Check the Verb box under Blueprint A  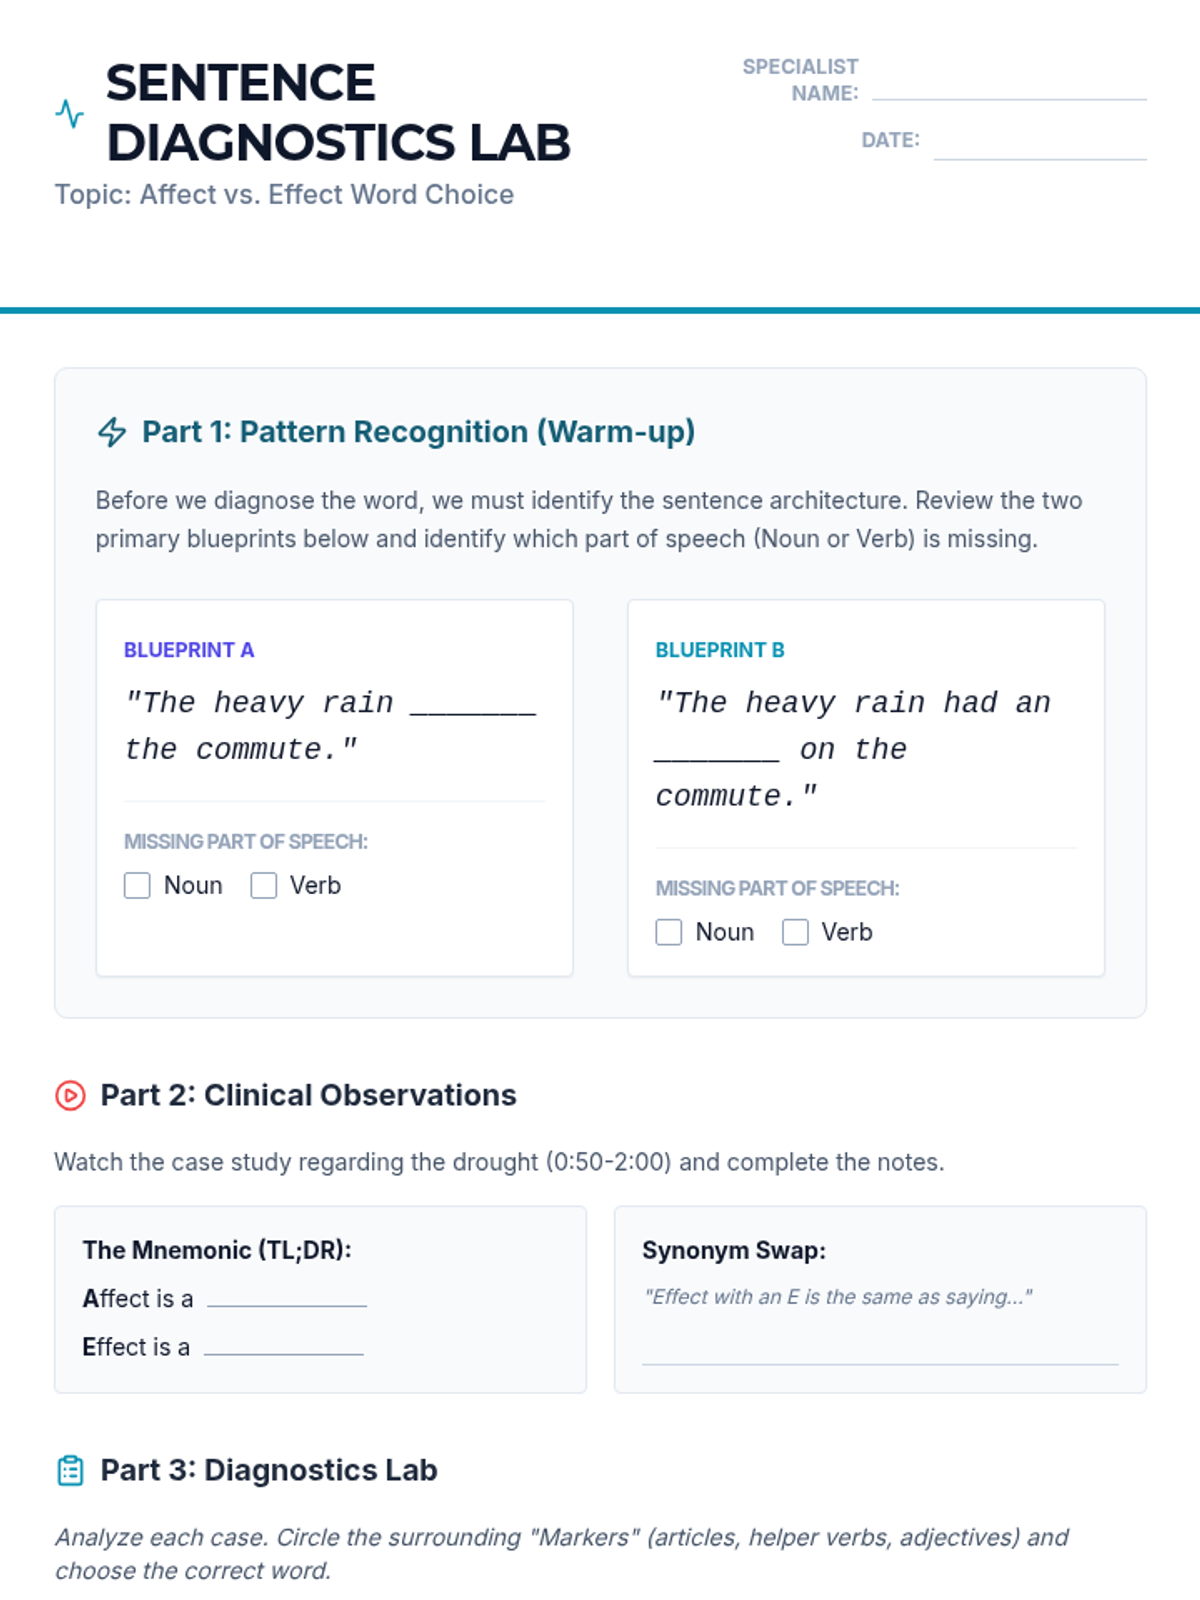pyautogui.click(x=264, y=886)
